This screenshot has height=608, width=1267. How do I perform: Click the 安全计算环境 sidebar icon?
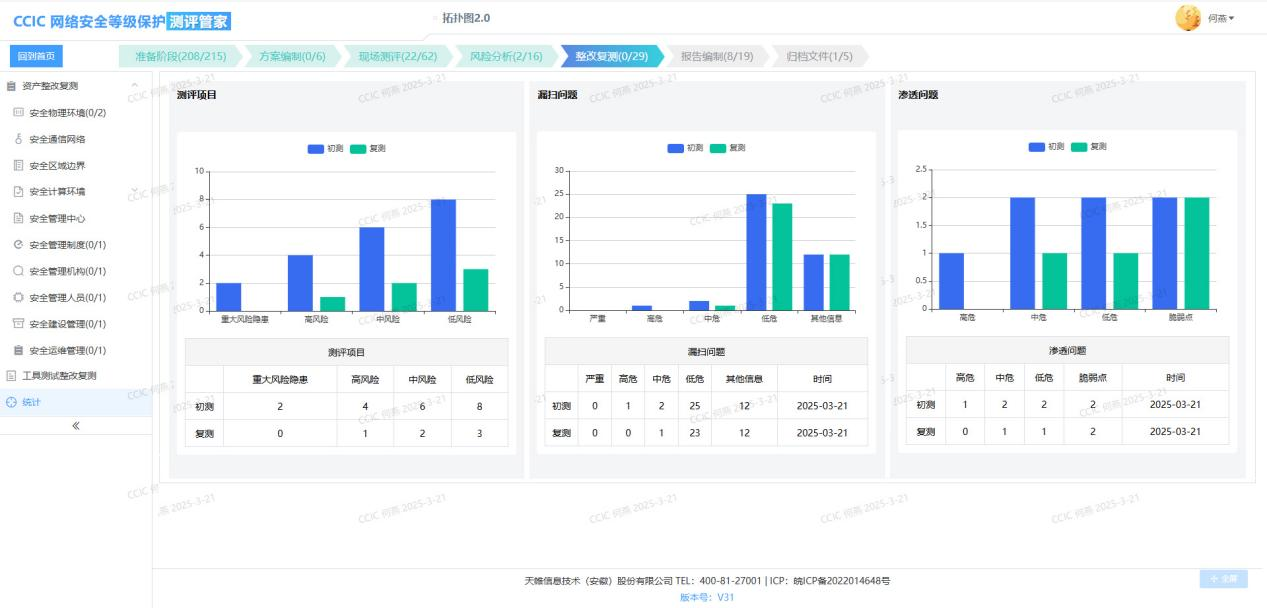18,192
